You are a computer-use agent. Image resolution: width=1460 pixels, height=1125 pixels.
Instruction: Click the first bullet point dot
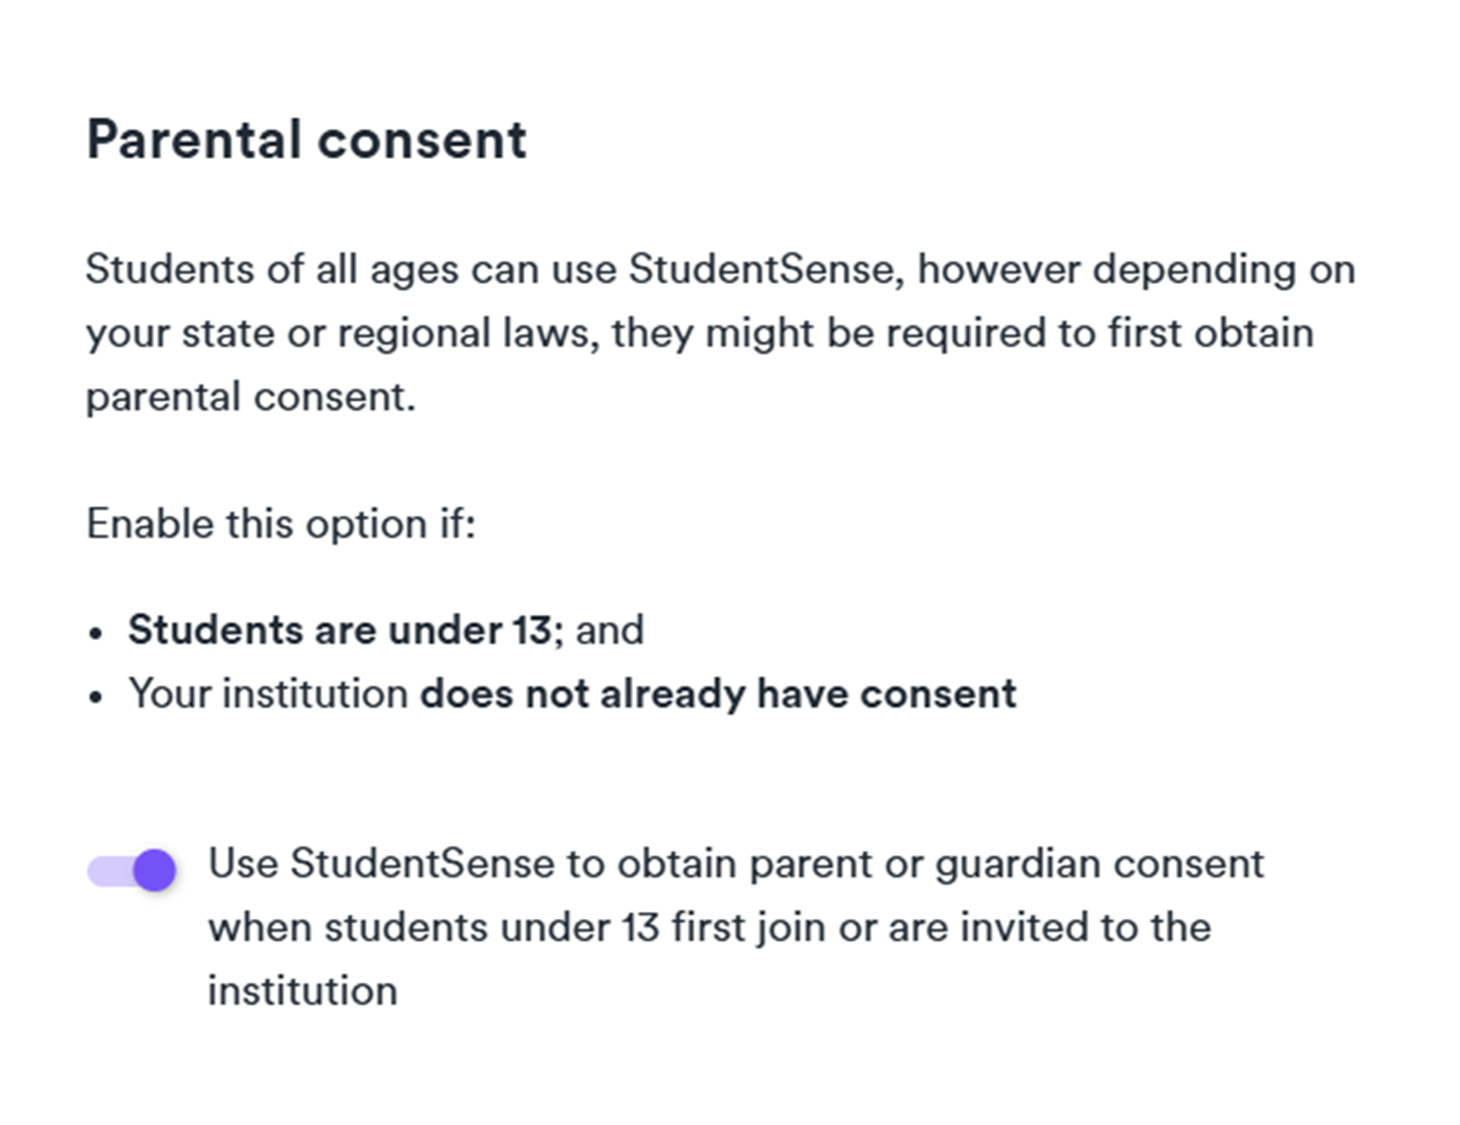[96, 633]
